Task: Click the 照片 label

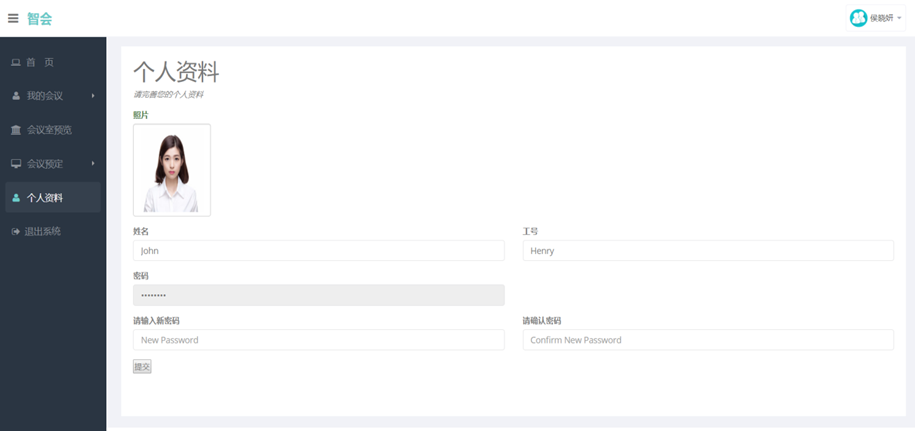Action: [x=141, y=115]
